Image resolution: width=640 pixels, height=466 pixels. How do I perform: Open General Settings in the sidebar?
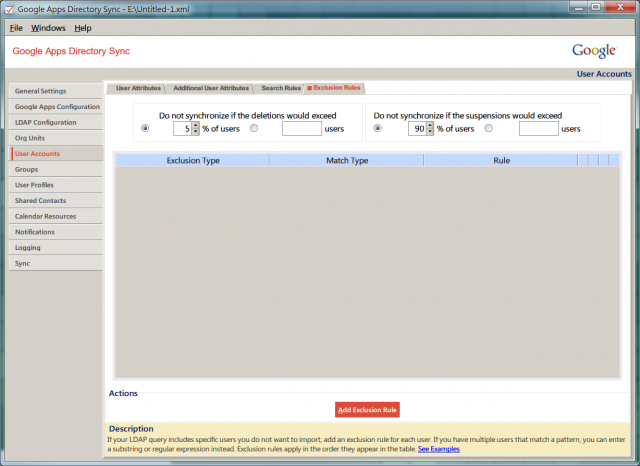(56, 91)
